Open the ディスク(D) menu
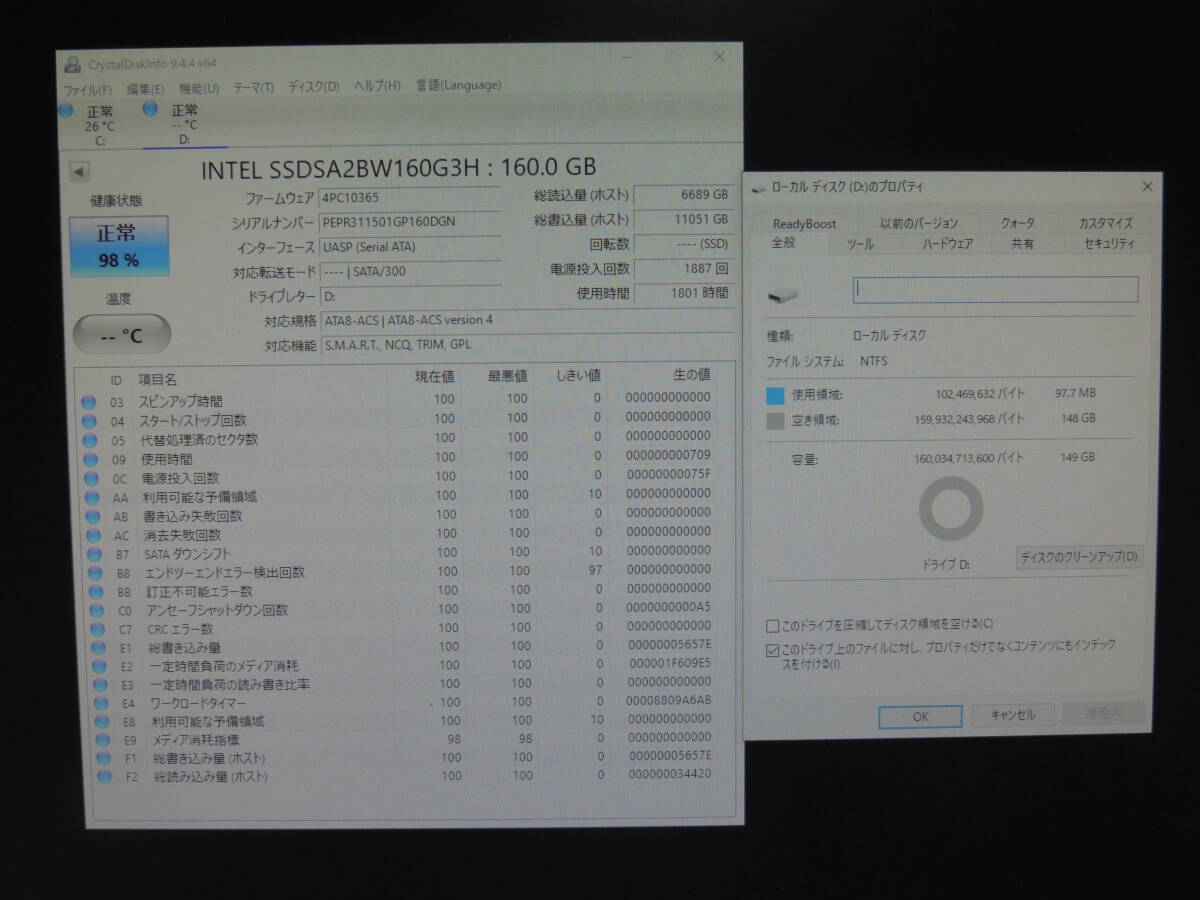This screenshot has height=900, width=1200. pos(314,87)
